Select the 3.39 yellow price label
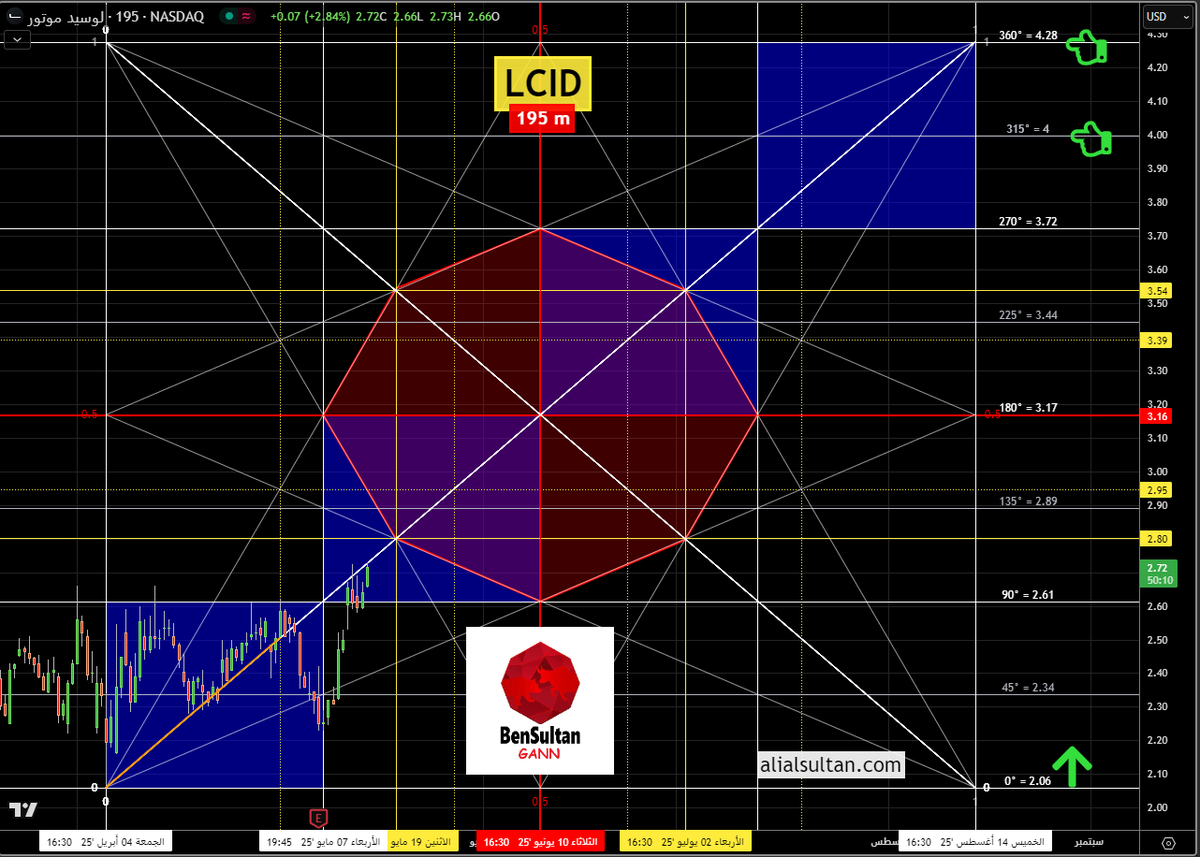The width and height of the screenshot is (1200, 857). (x=1156, y=340)
